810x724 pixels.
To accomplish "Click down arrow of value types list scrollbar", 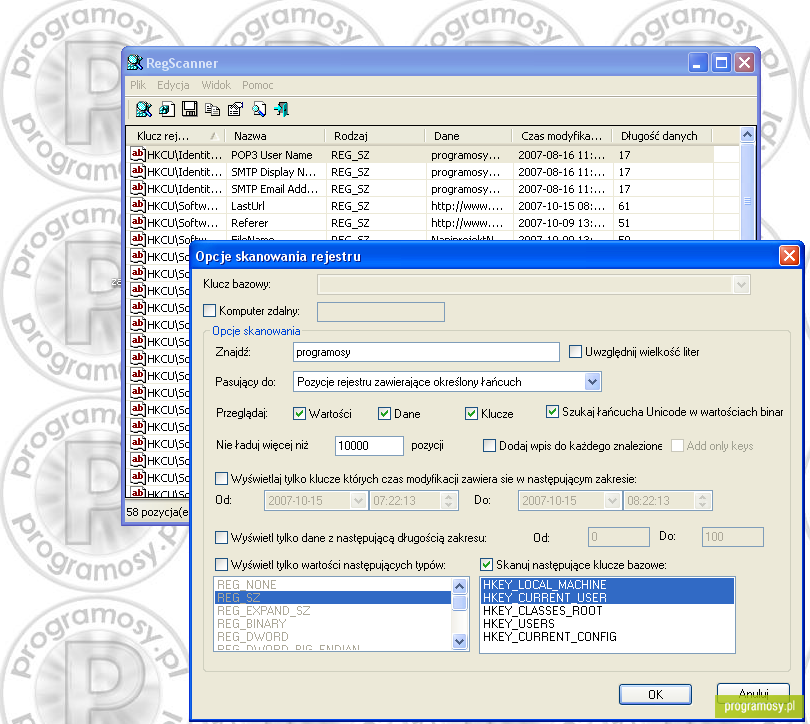I will click(x=459, y=641).
